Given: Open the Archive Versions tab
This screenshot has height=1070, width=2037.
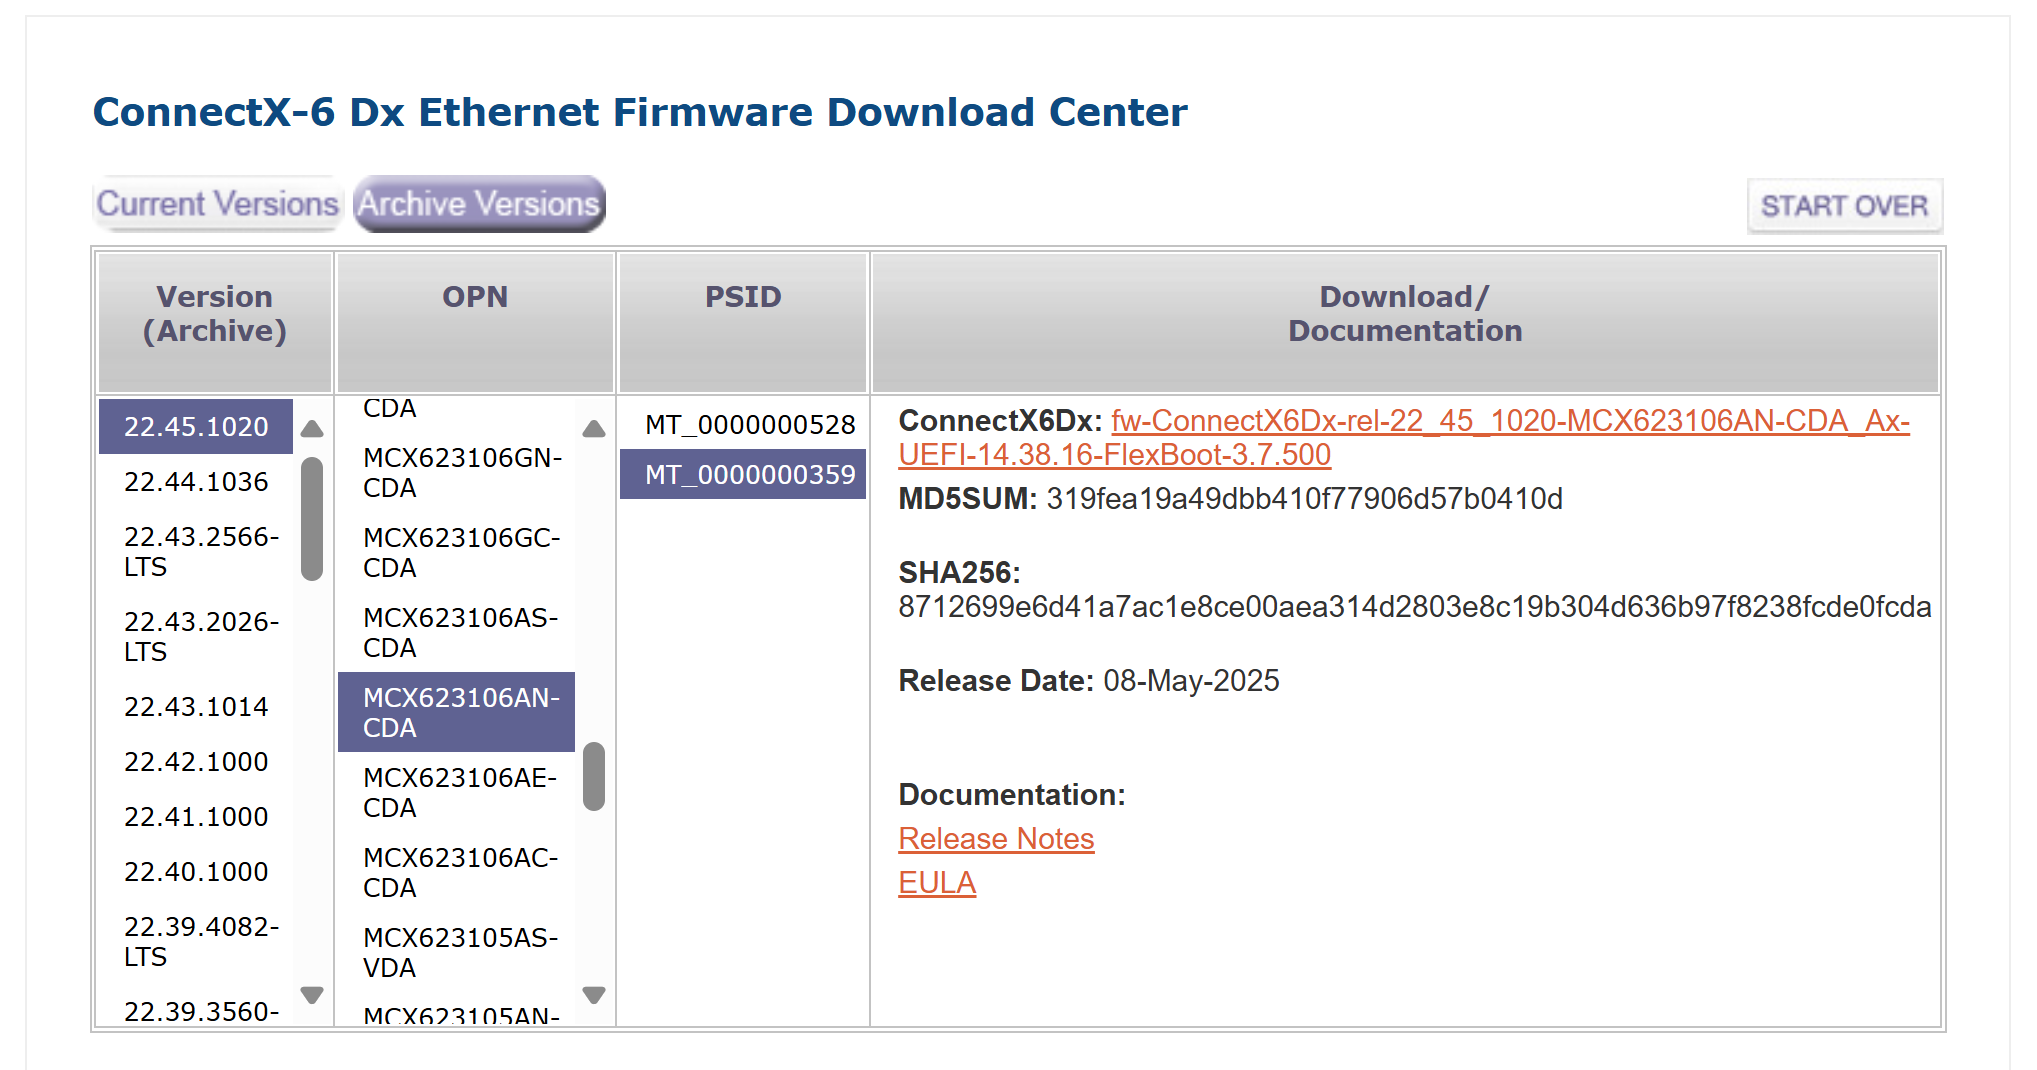Looking at the screenshot, I should tap(479, 204).
